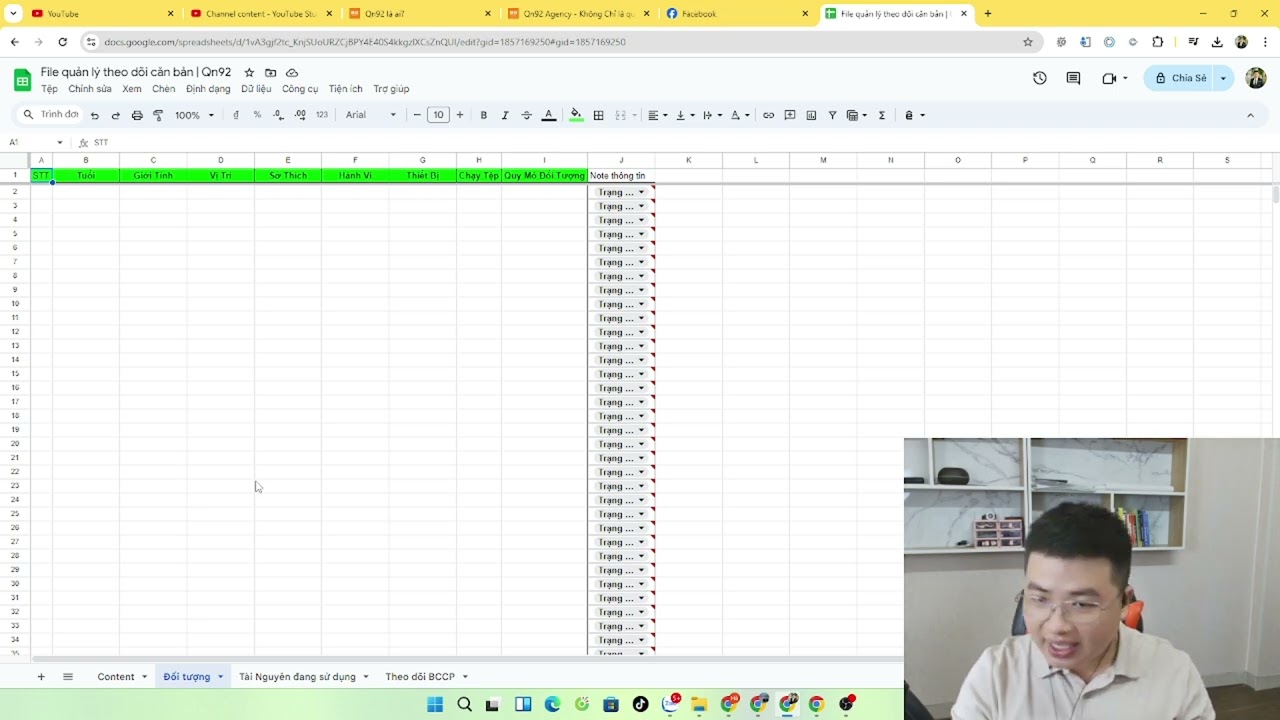Open the Arial font dropdown
This screenshot has width=1280, height=720.
pos(371,115)
